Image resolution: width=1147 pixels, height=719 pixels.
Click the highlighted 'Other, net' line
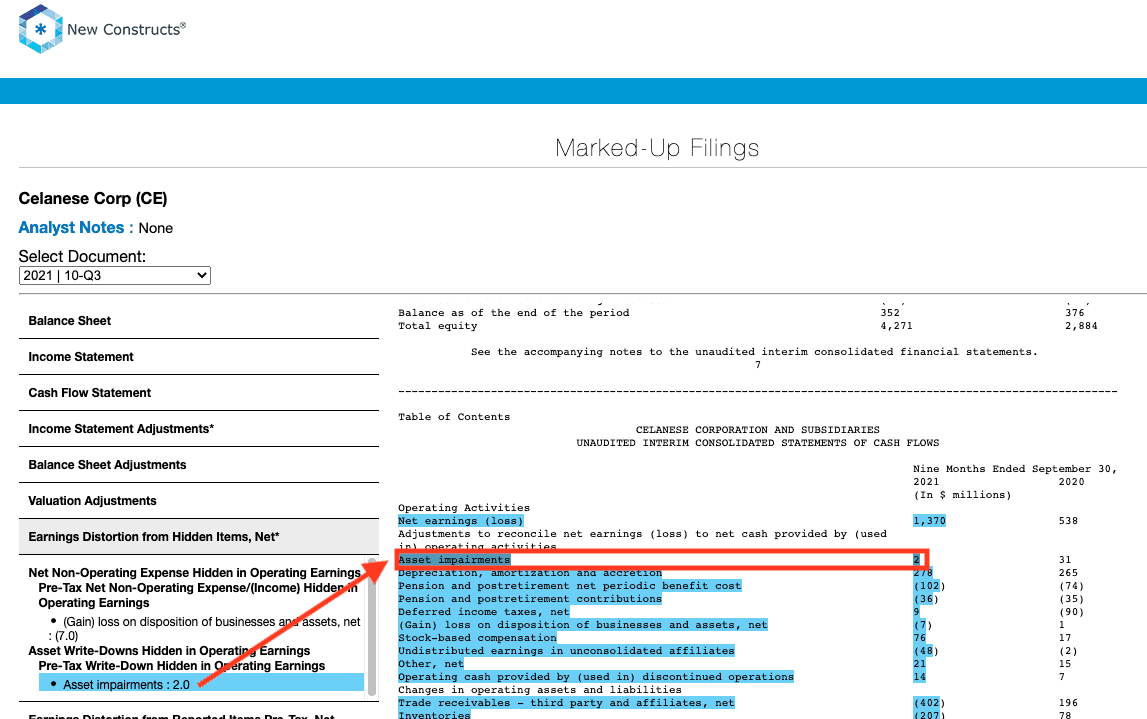pos(431,664)
